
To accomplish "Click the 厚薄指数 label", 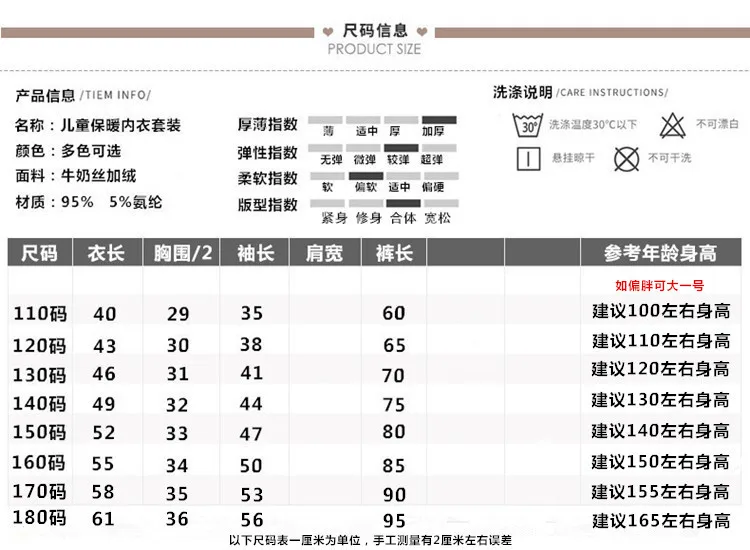I will (x=268, y=124).
